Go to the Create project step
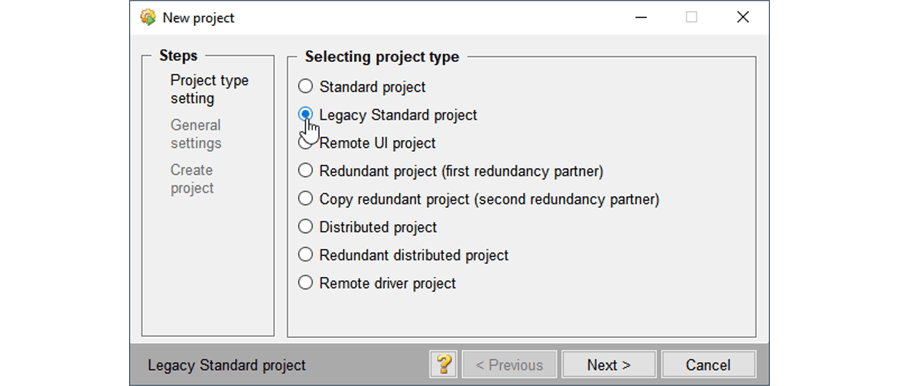900x386 pixels. click(192, 179)
